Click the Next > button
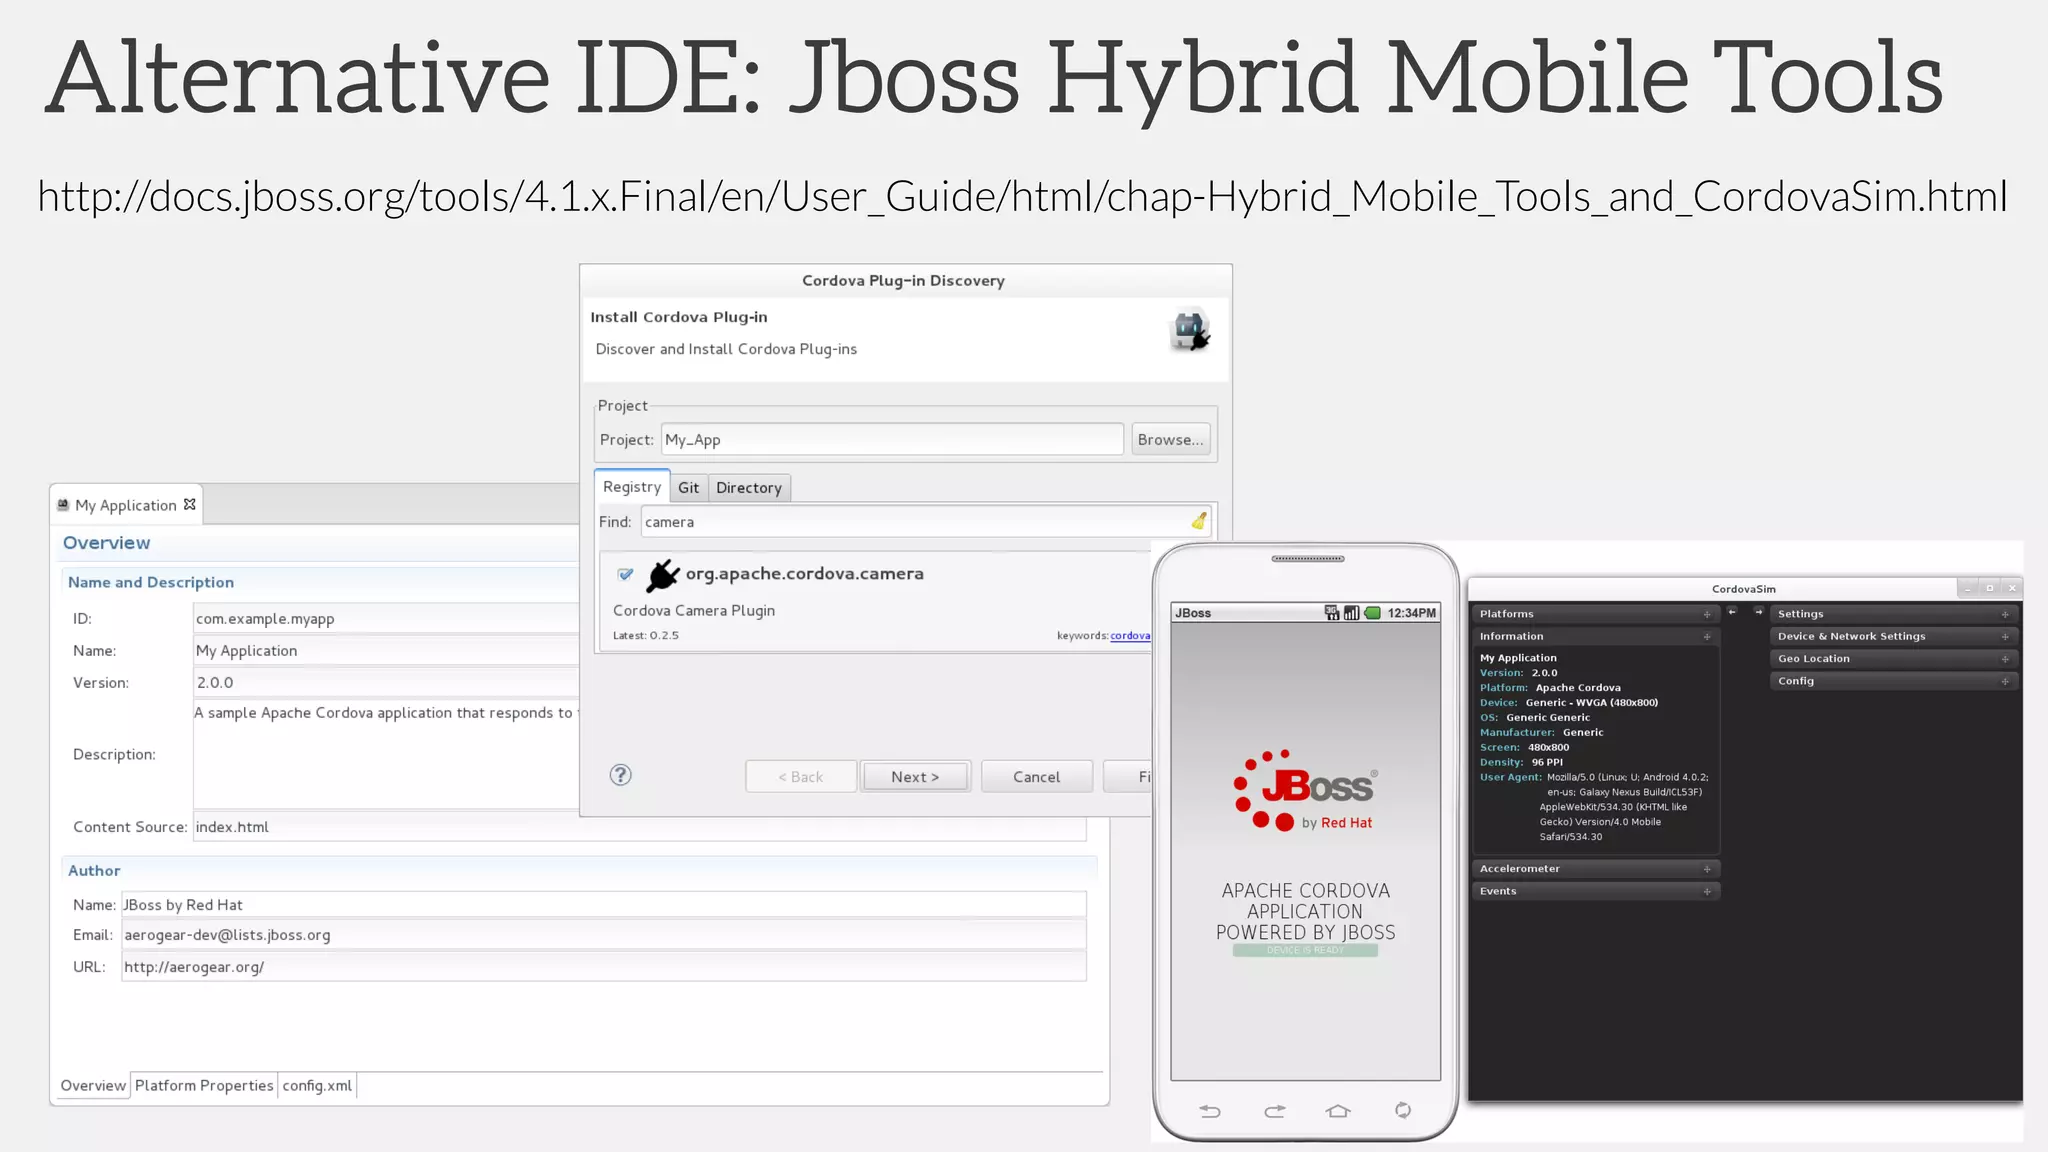Screen dimensions: 2048x1152 pyautogui.click(x=915, y=777)
